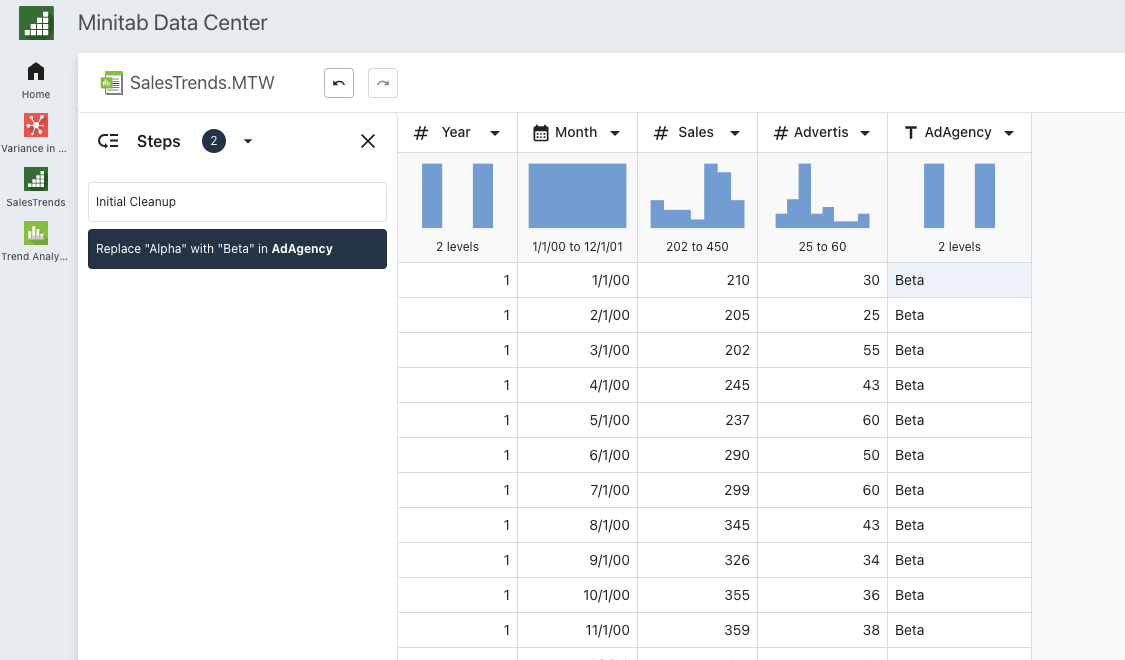Open the Advertis column dropdown menu

click(866, 131)
